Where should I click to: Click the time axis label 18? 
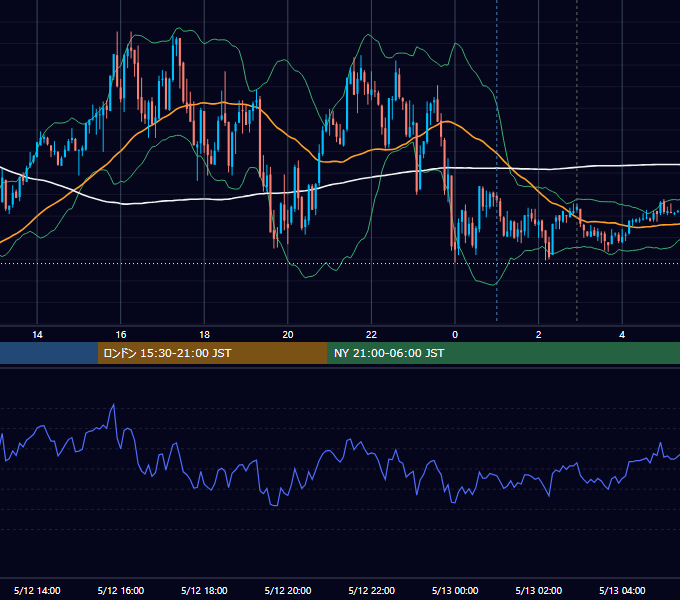coord(204,335)
